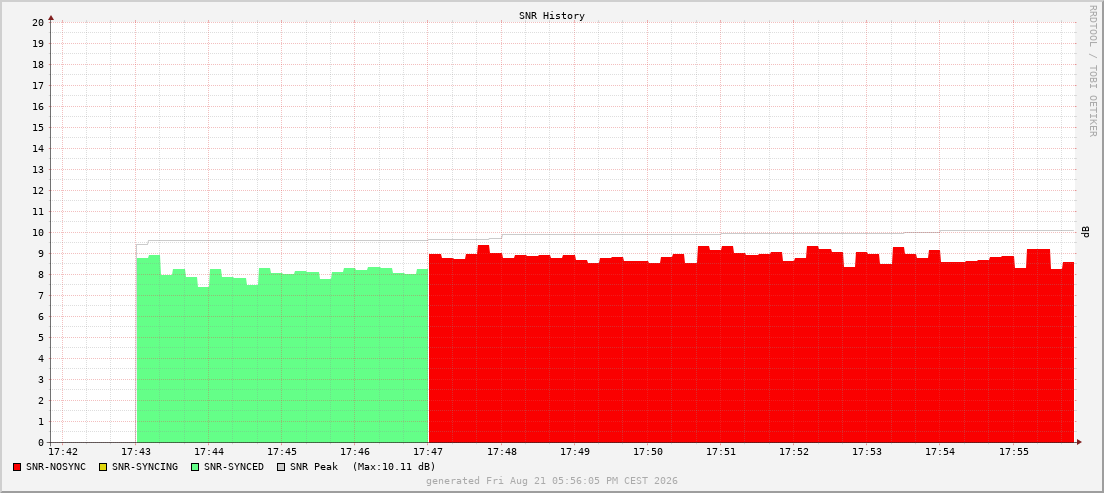Click the red SNR-NOSYNC legend swatch
This screenshot has width=1104, height=493.
tap(17, 467)
